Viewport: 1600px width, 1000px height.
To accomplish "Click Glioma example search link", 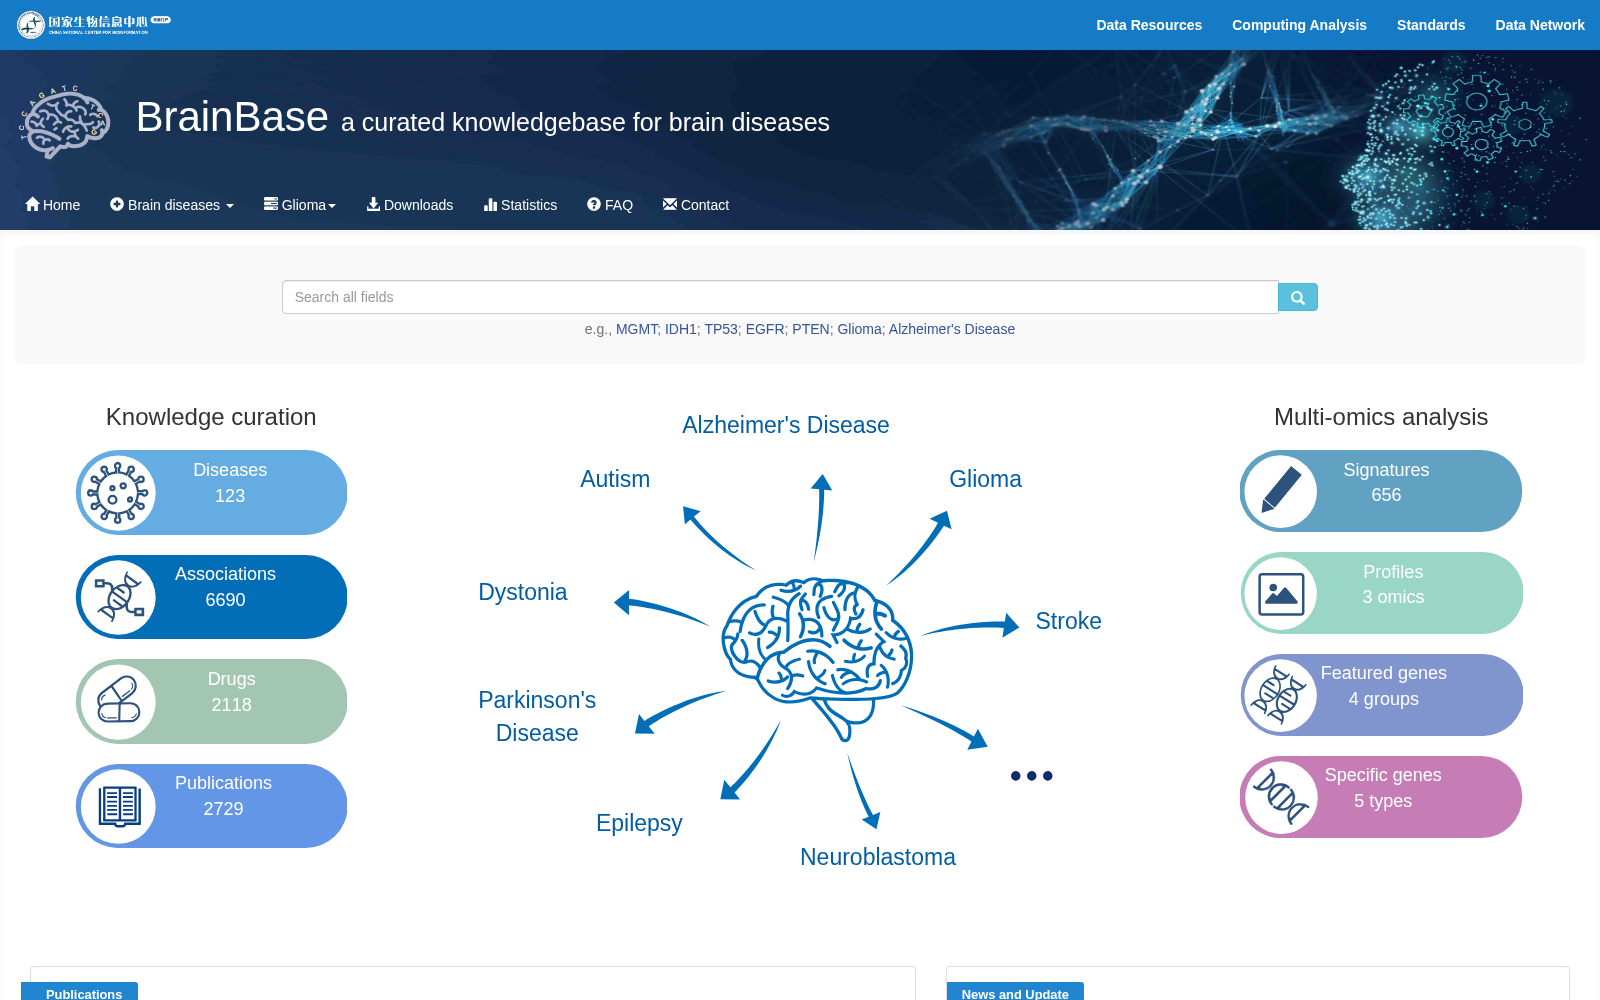I will 859,329.
